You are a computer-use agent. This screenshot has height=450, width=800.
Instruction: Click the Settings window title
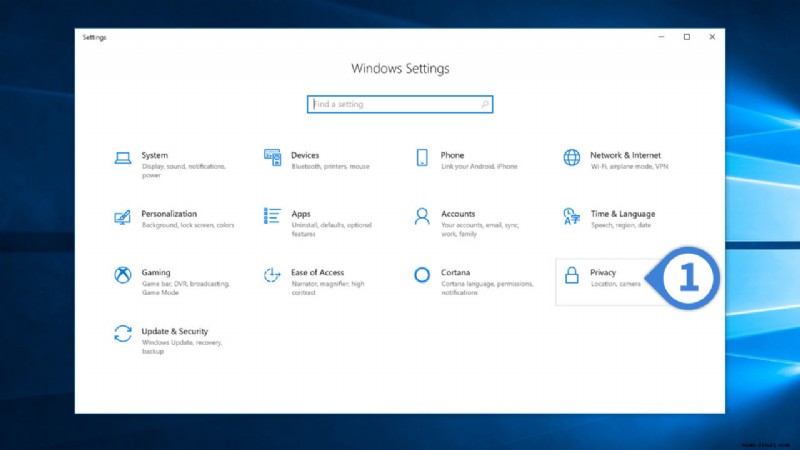tap(94, 37)
